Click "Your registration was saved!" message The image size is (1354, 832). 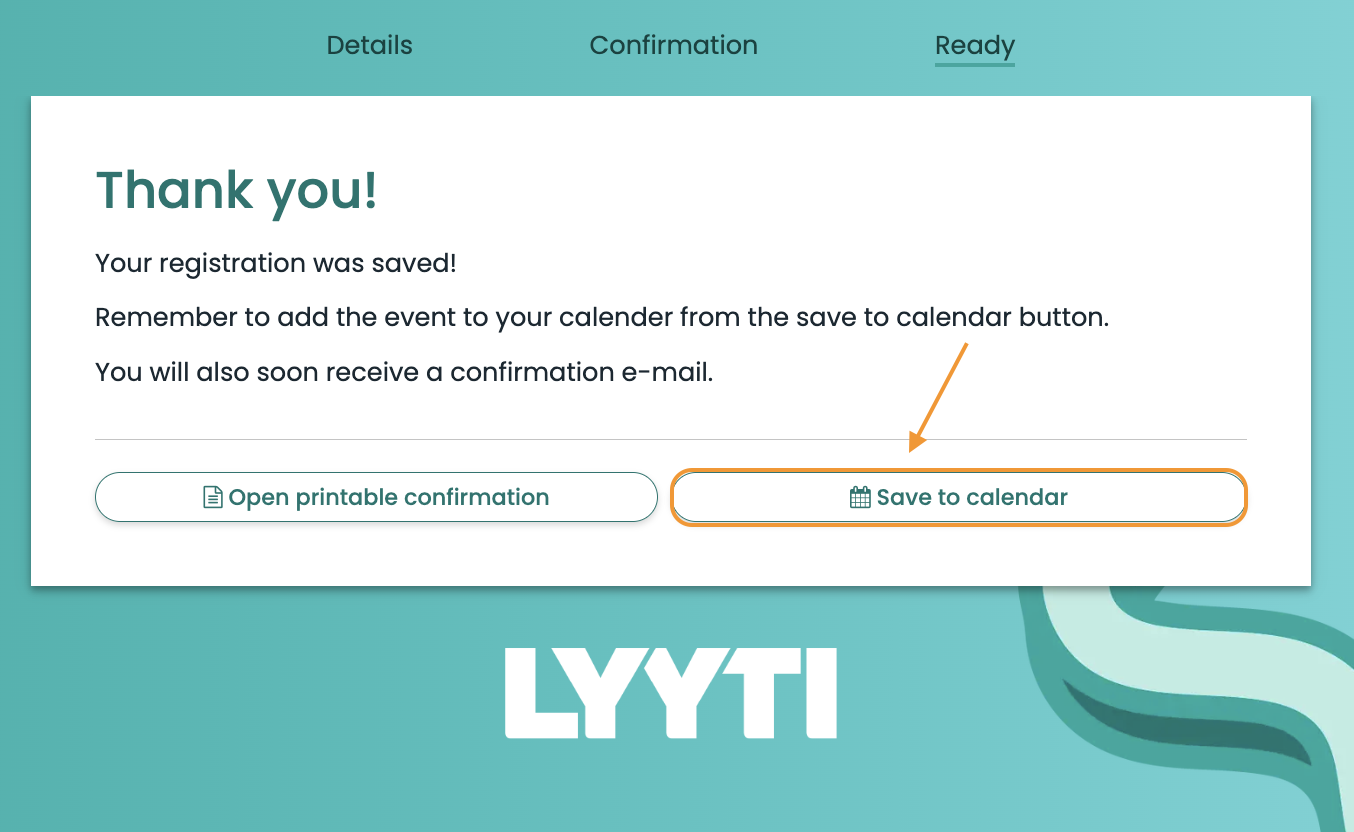[x=275, y=264]
